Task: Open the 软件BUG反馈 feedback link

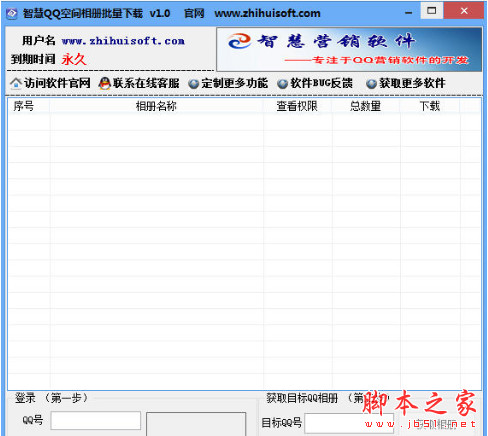Action: (x=321, y=83)
